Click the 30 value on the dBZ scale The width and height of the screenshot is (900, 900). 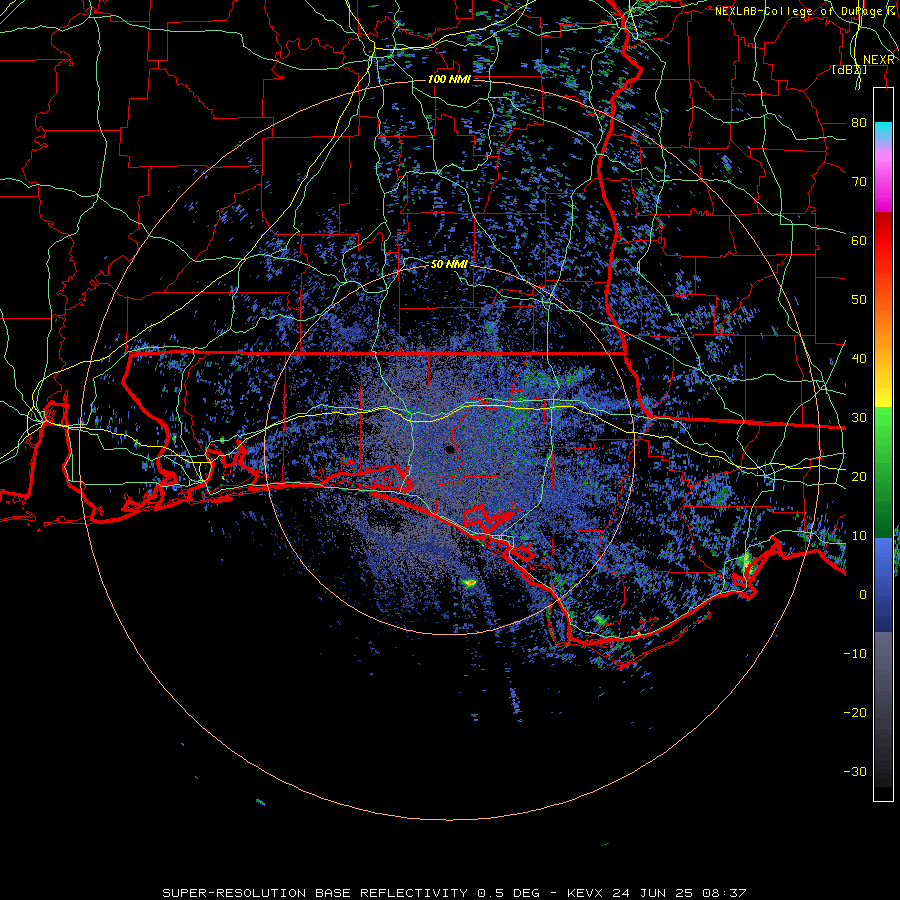point(859,418)
